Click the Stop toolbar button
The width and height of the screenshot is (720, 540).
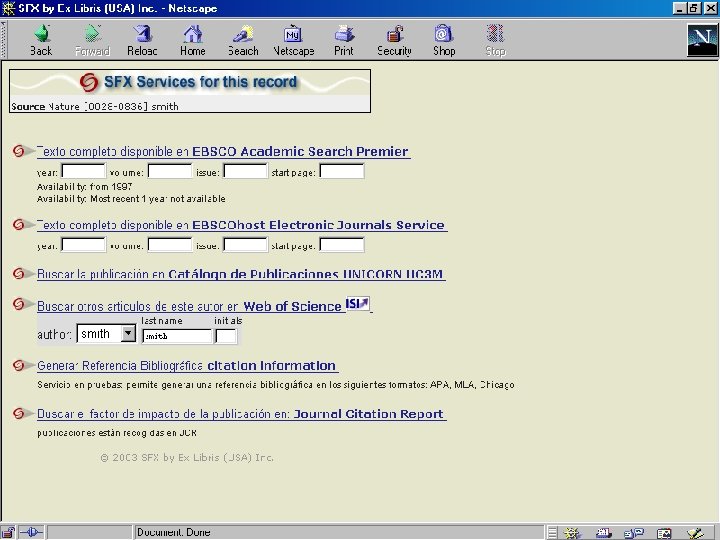[495, 40]
